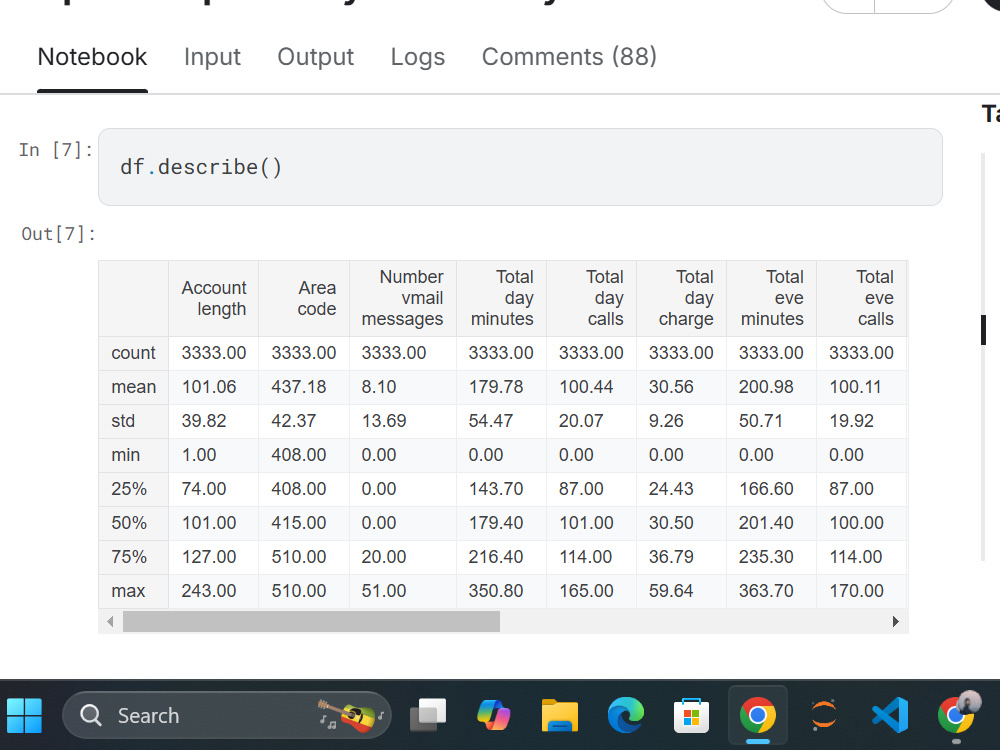Viewport: 1000px width, 750px height.
Task: Click the Total day charge header
Action: [x=682, y=298]
